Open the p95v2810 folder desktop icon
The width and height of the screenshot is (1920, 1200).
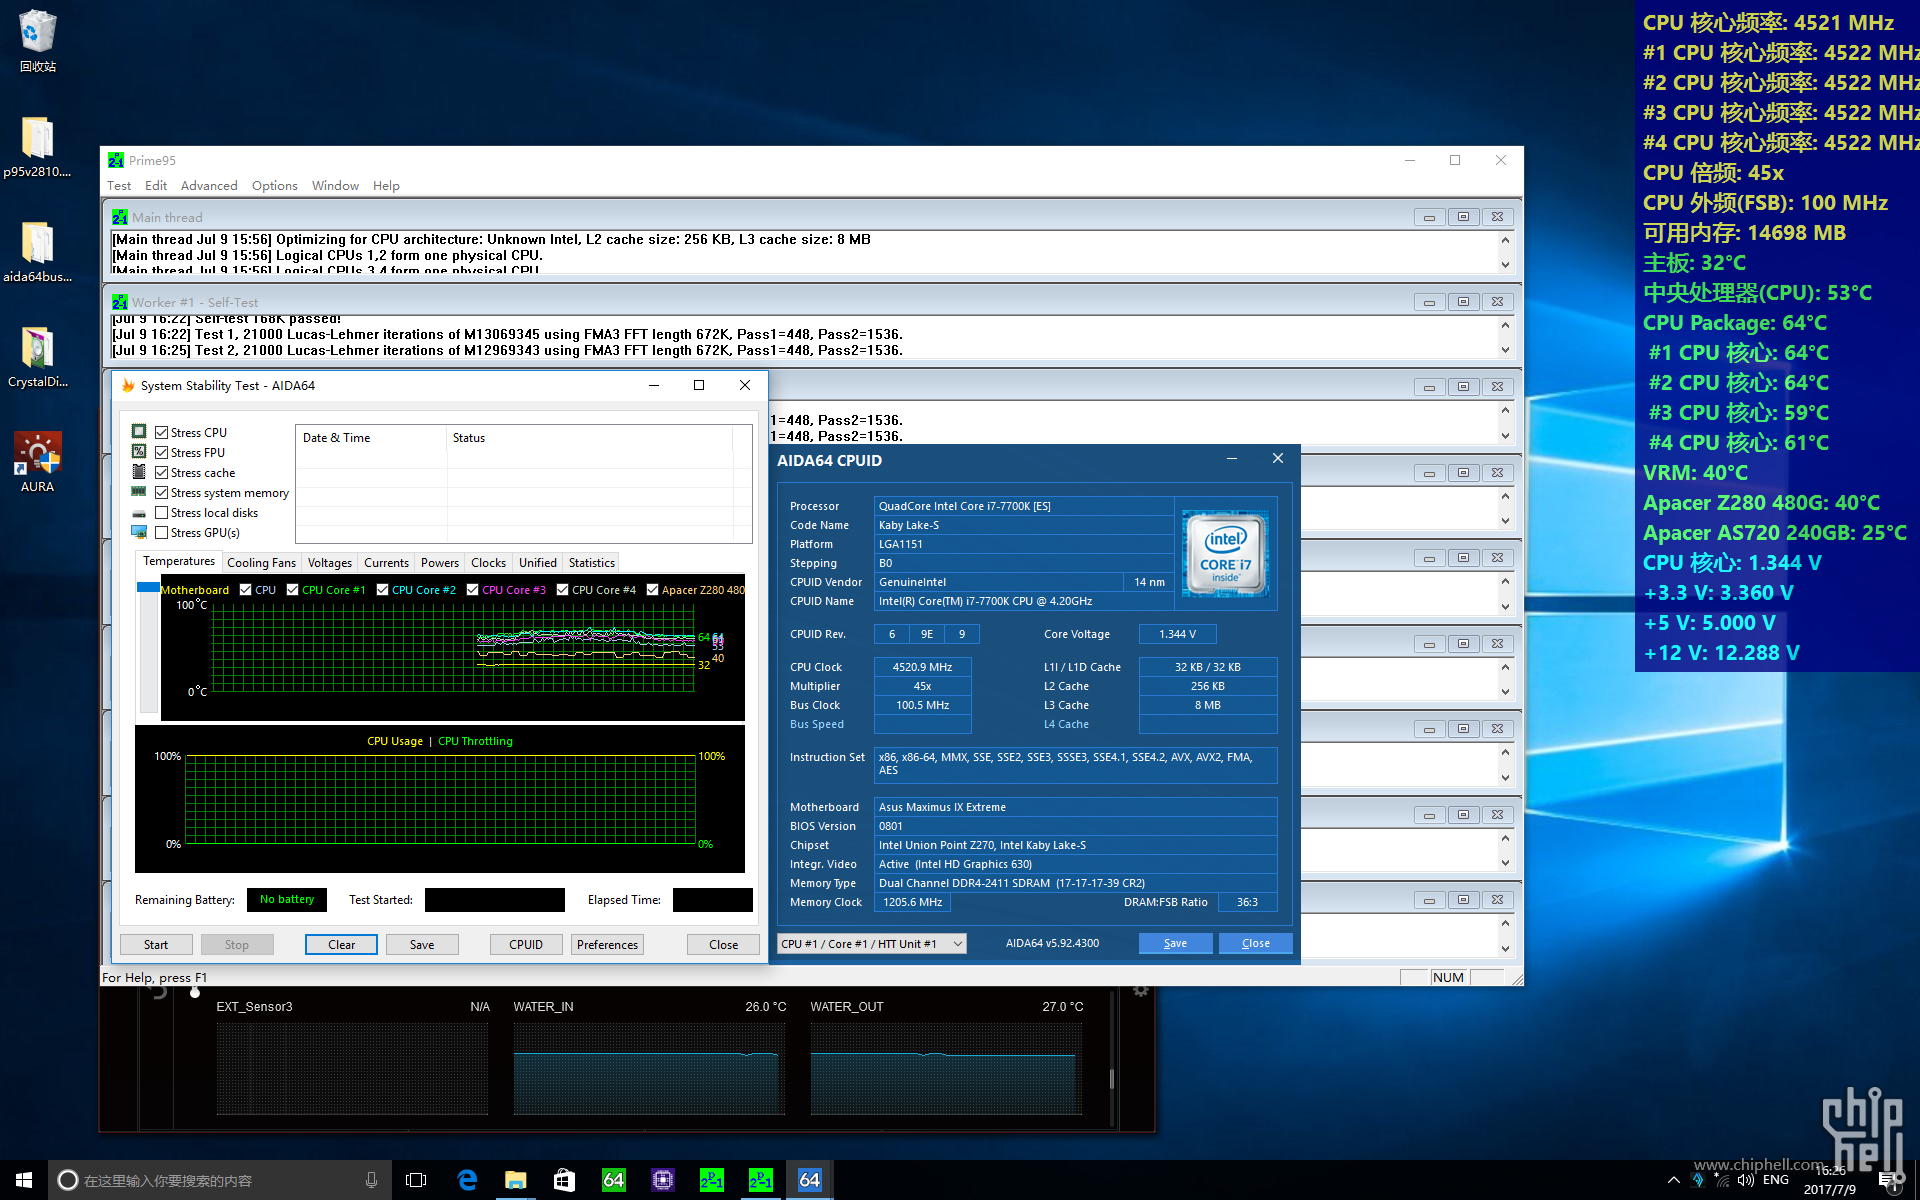(x=37, y=147)
